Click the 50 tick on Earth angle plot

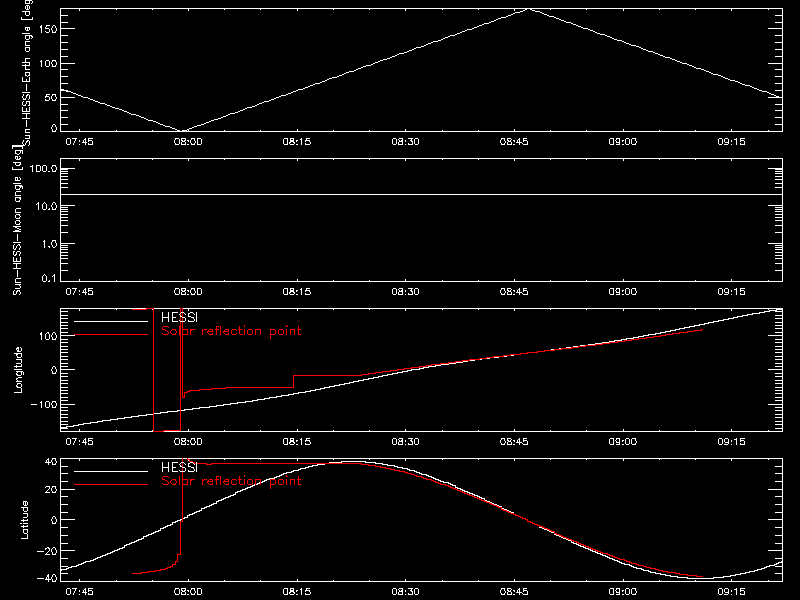click(51, 97)
